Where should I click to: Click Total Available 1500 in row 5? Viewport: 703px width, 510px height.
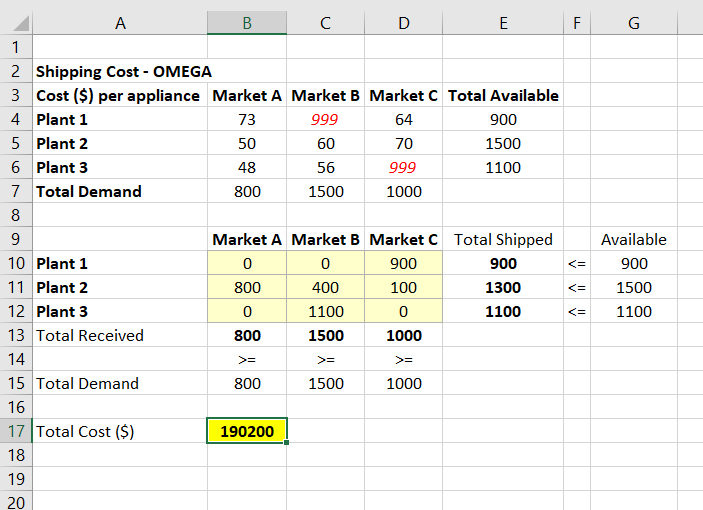[503, 143]
